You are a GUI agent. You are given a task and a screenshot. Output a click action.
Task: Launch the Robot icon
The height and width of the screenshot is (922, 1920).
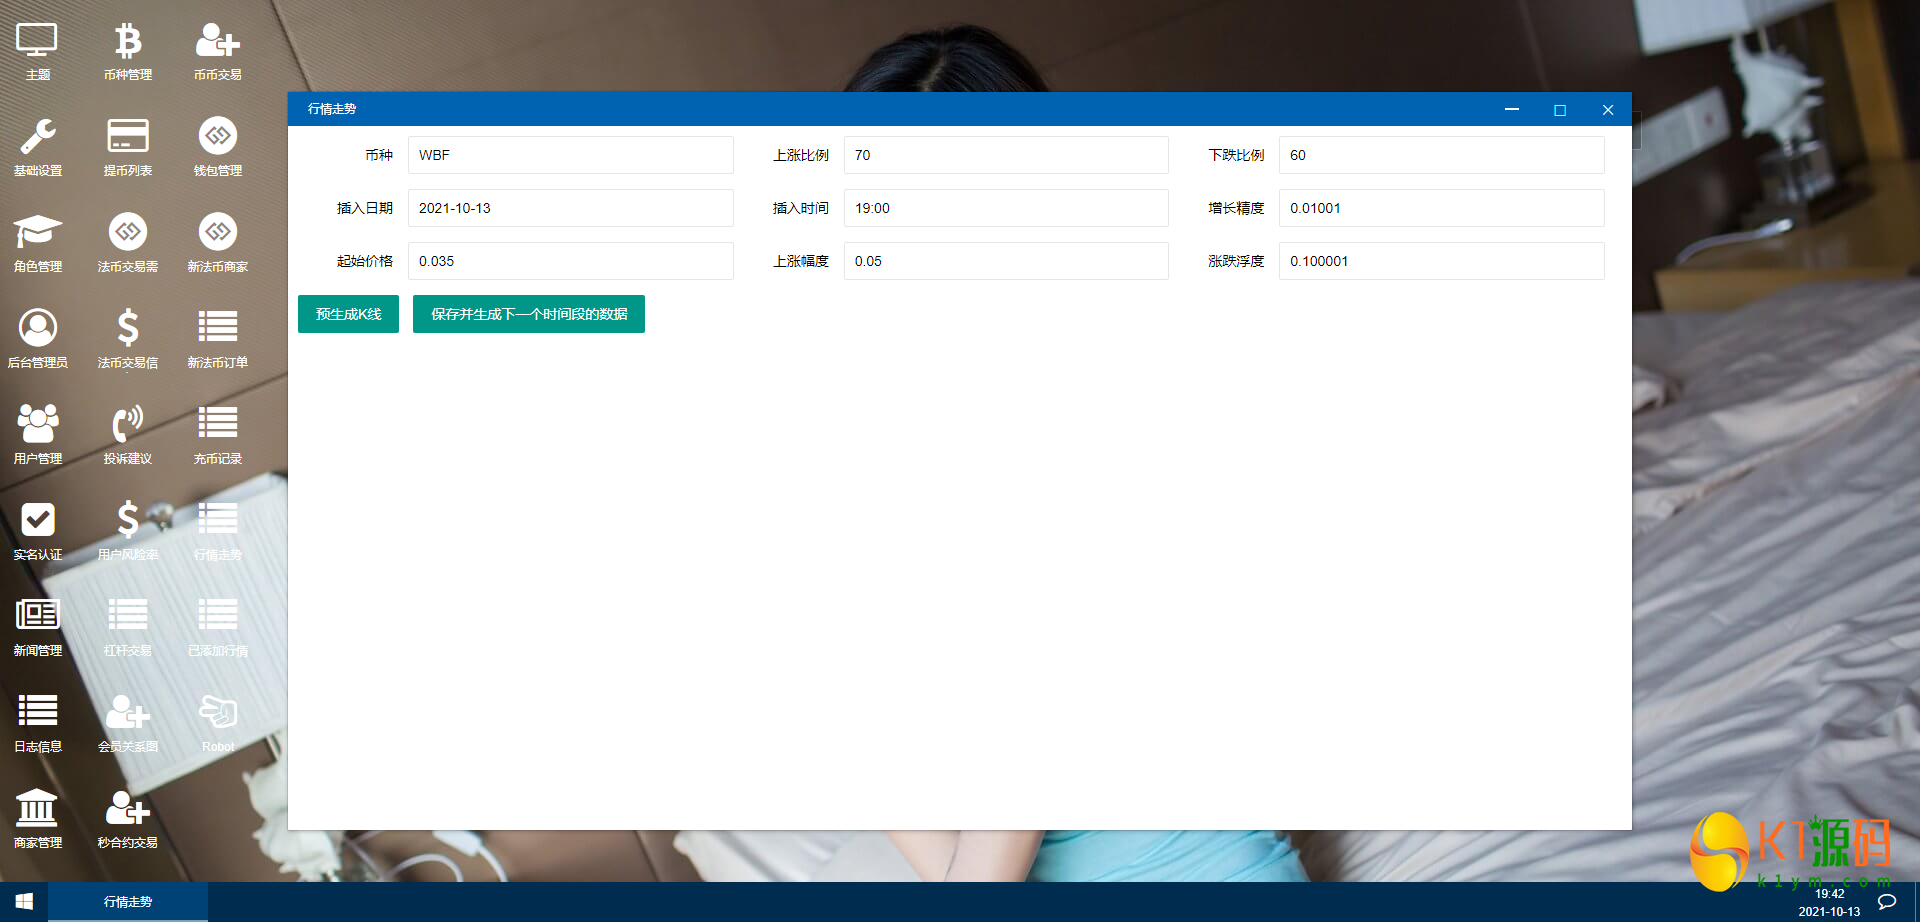point(218,723)
